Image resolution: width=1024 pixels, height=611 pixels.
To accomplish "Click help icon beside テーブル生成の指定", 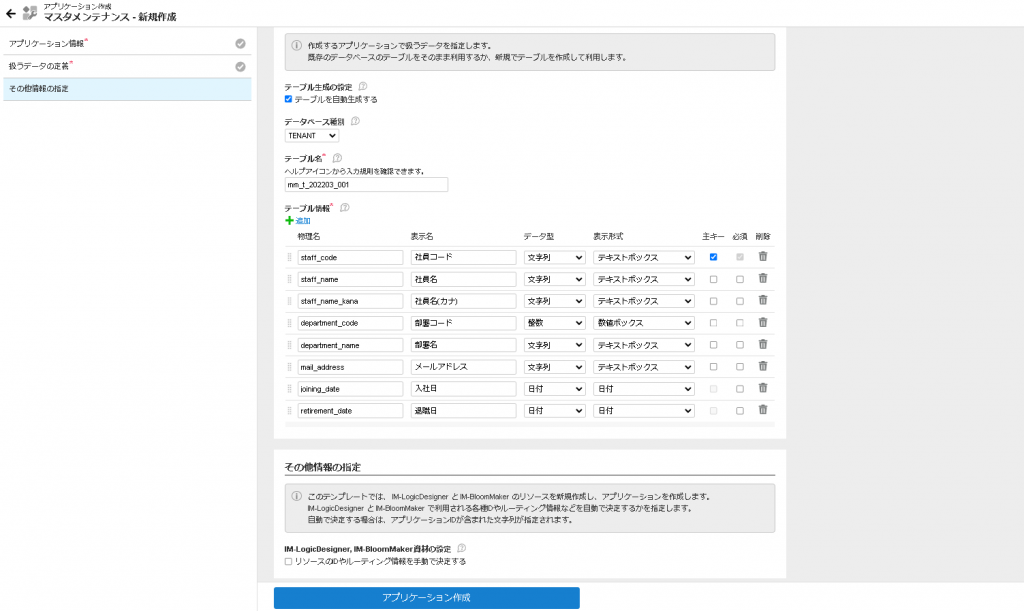I will pyautogui.click(x=363, y=86).
